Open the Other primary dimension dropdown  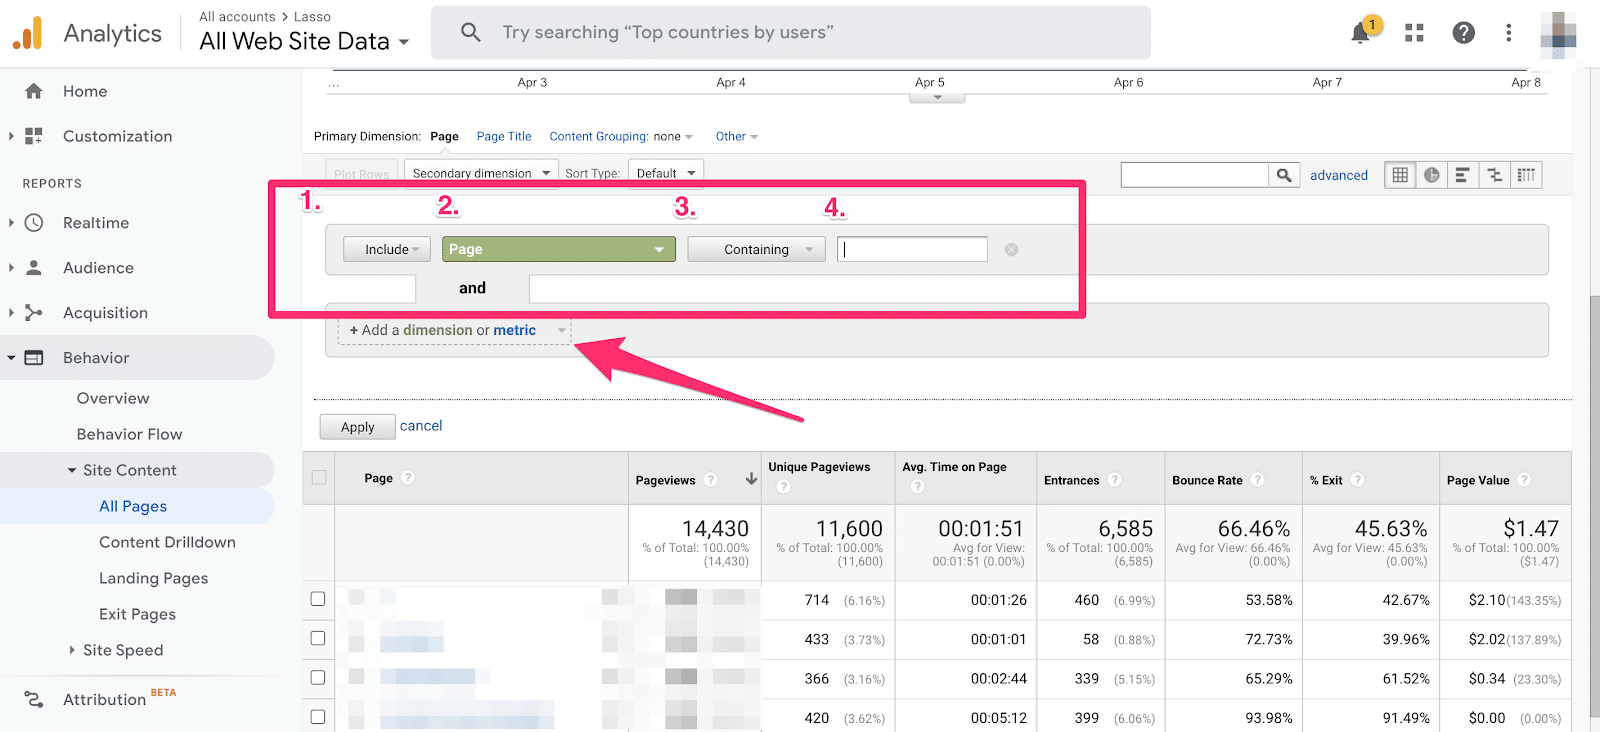(x=737, y=137)
